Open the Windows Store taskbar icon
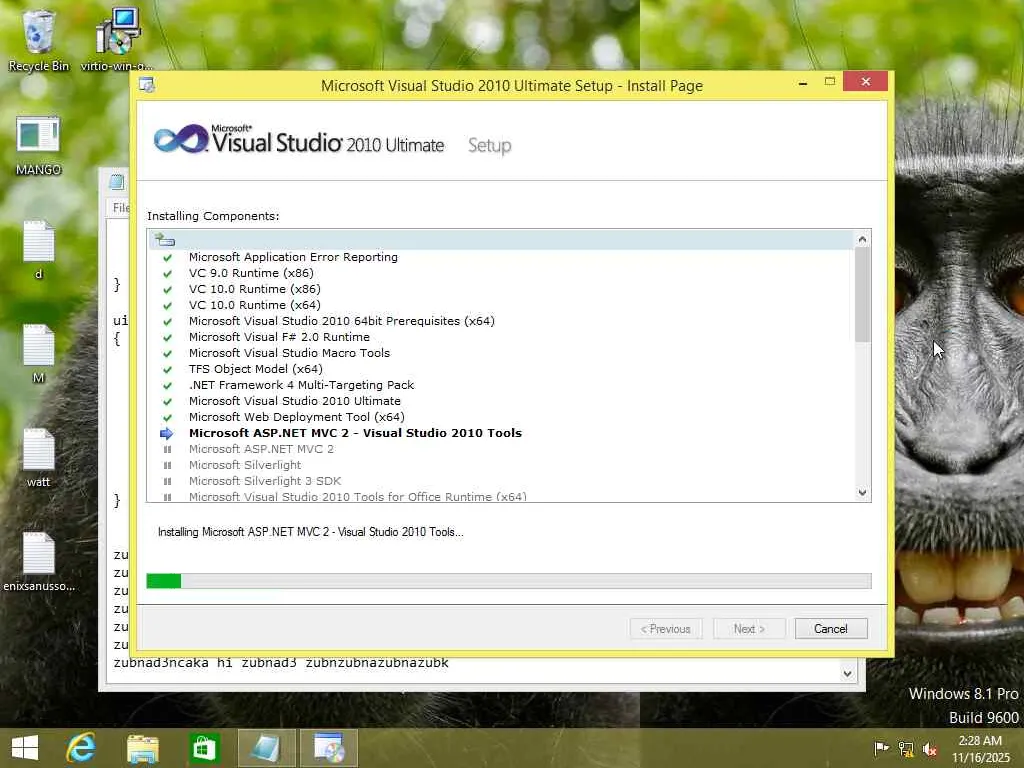 tap(204, 748)
